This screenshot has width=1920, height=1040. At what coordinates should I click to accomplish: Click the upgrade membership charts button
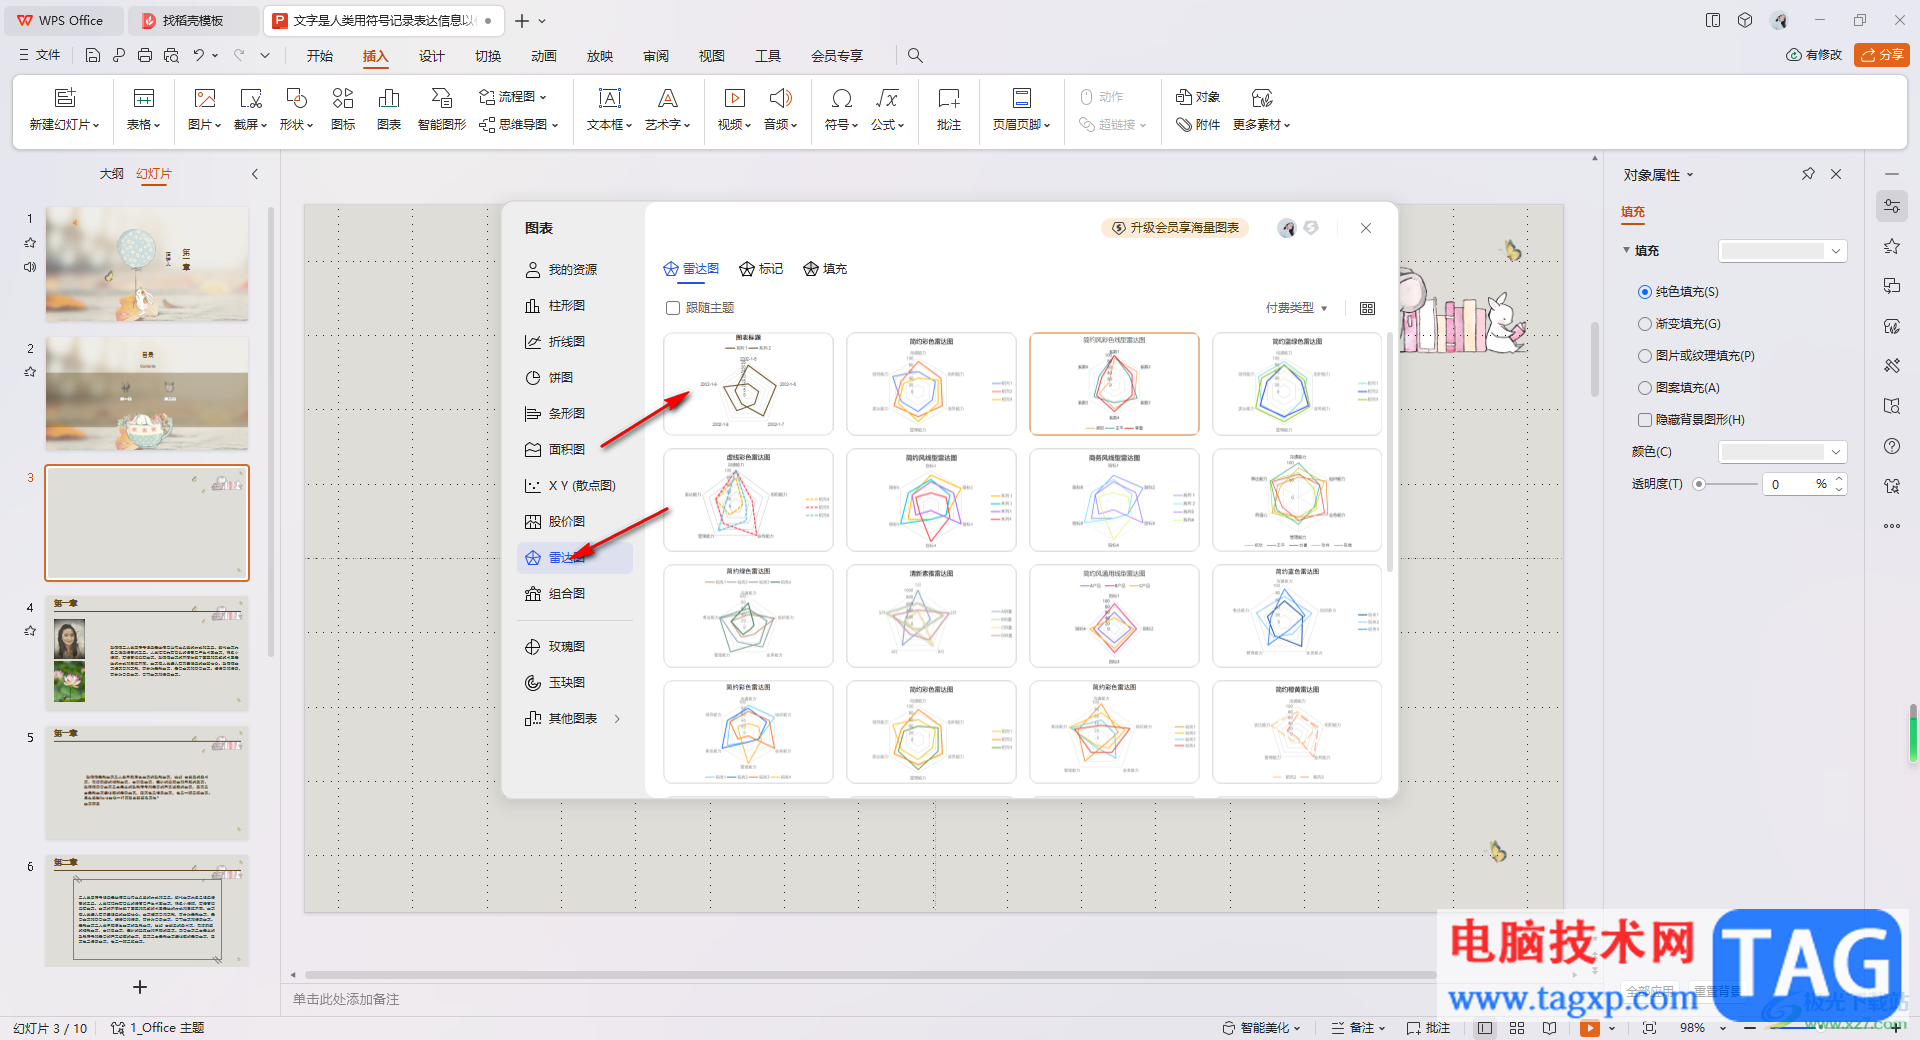pyautogui.click(x=1175, y=228)
